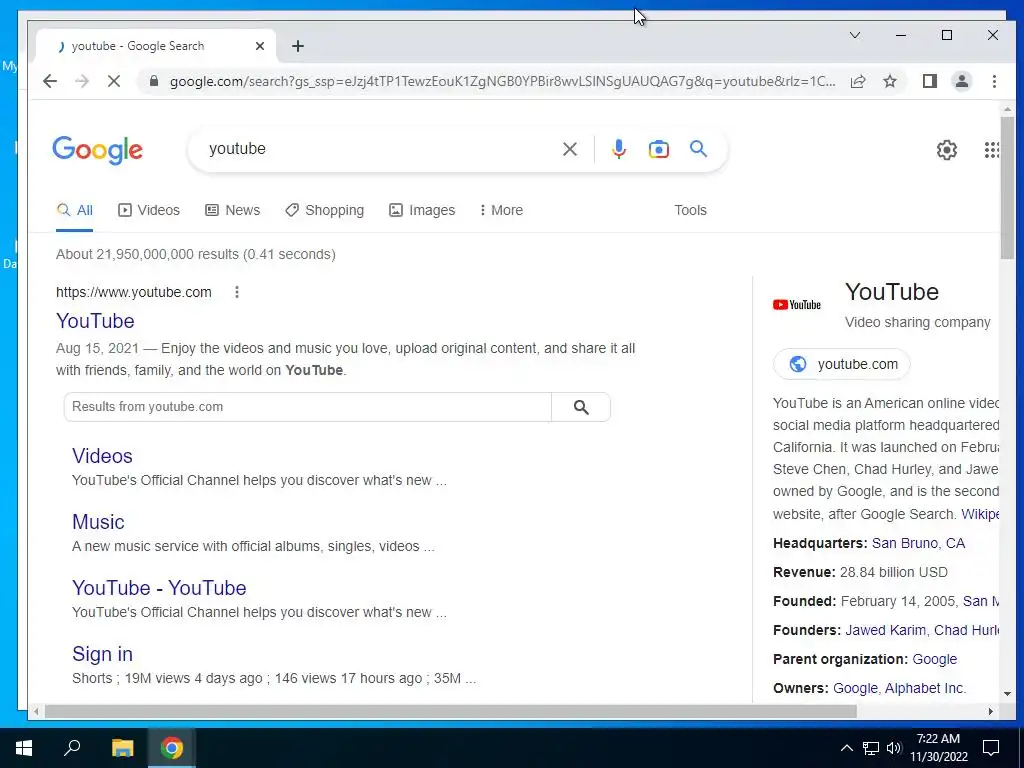This screenshot has height=768, width=1024.
Task: Click the horizontal scrollbar thumb
Action: pyautogui.click(x=451, y=711)
